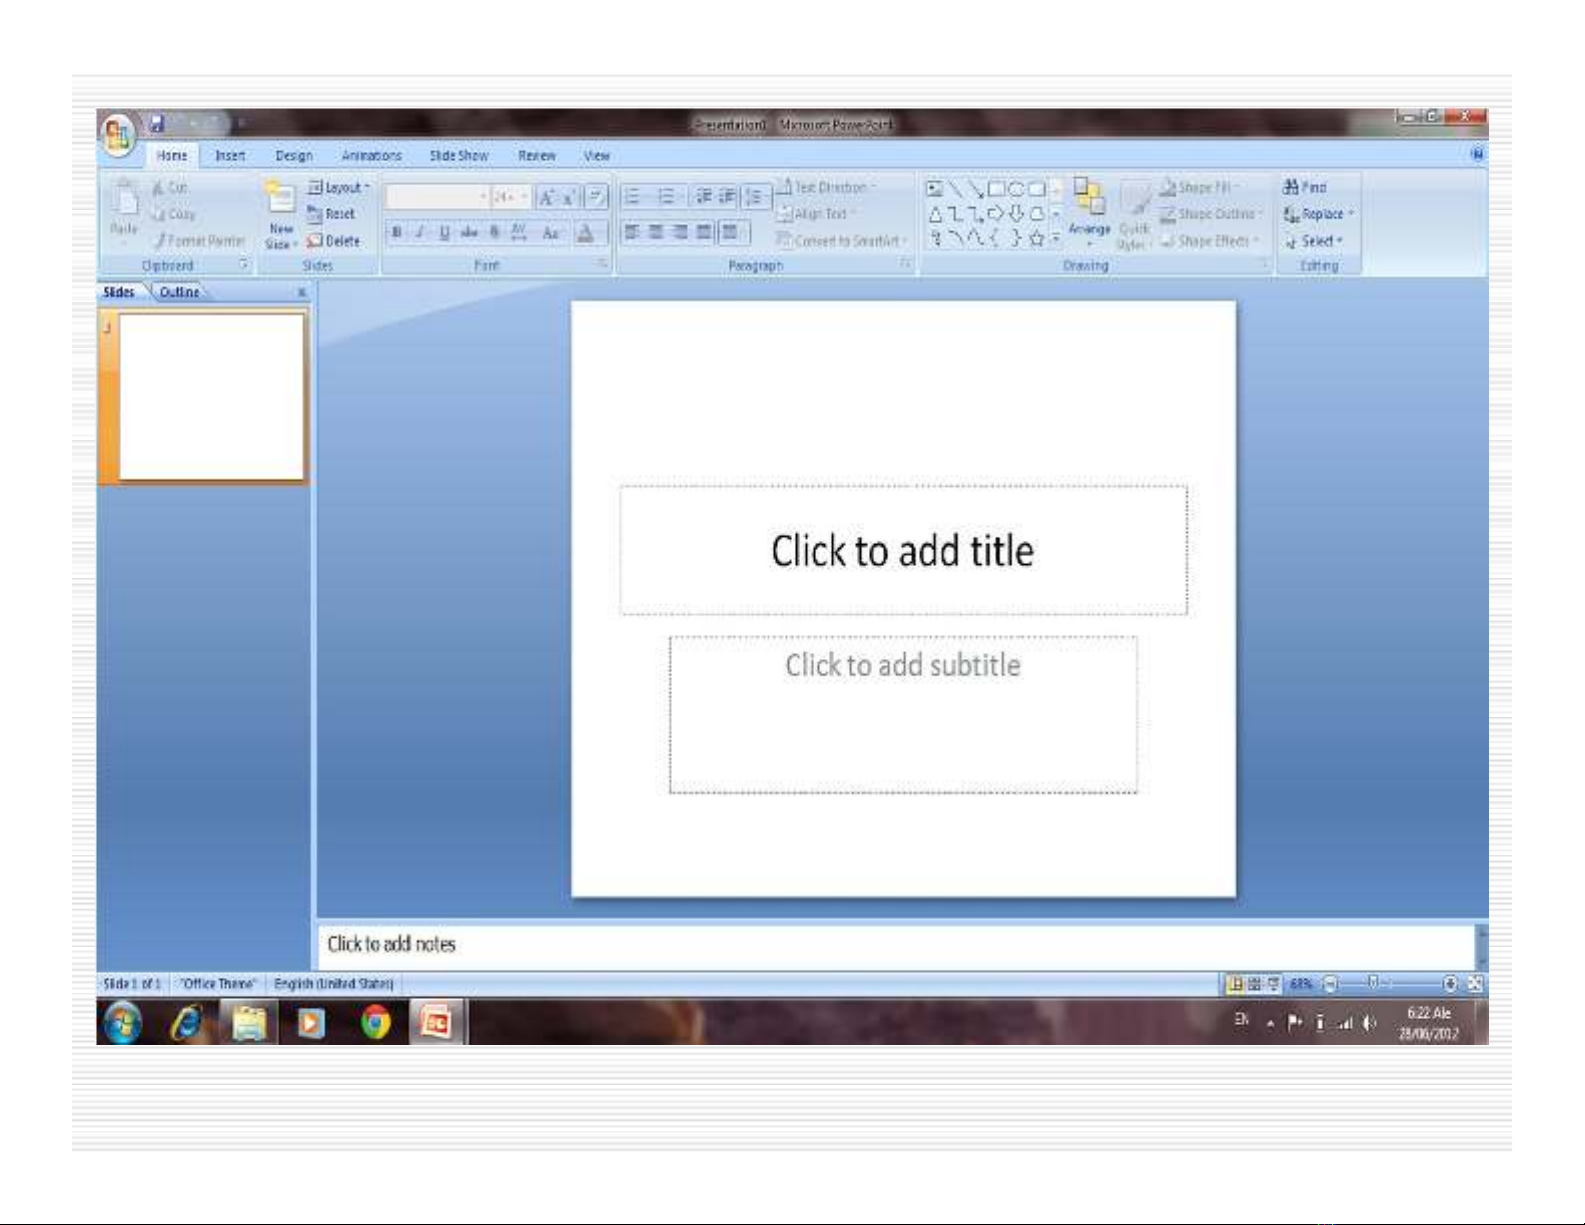This screenshot has width=1585, height=1225.
Task: Expand the Layout dropdown
Action: coord(339,188)
